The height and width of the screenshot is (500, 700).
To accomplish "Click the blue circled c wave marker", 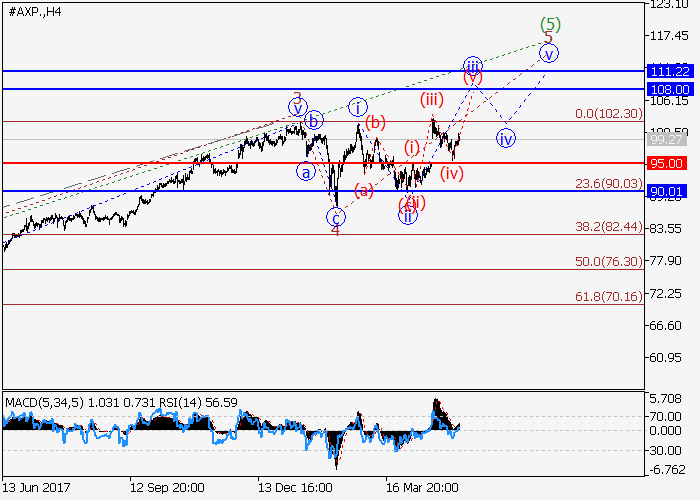I will click(337, 216).
